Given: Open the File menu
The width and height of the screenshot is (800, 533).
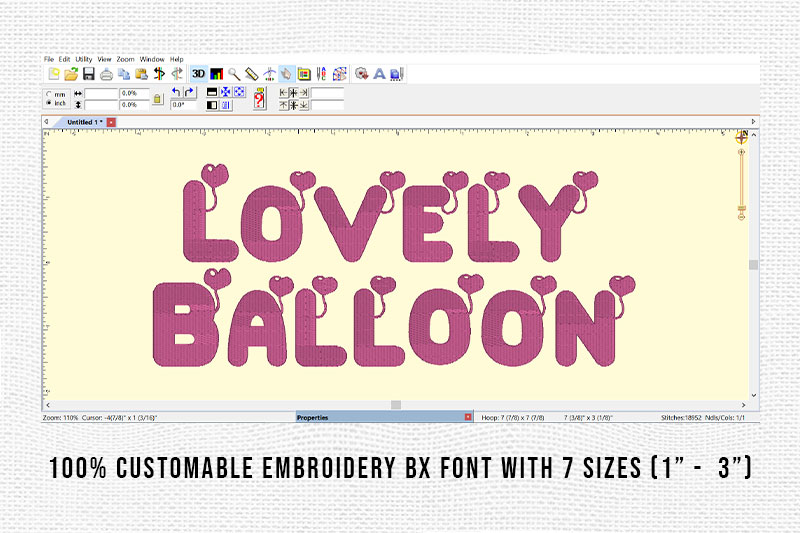Looking at the screenshot, I should coord(48,59).
